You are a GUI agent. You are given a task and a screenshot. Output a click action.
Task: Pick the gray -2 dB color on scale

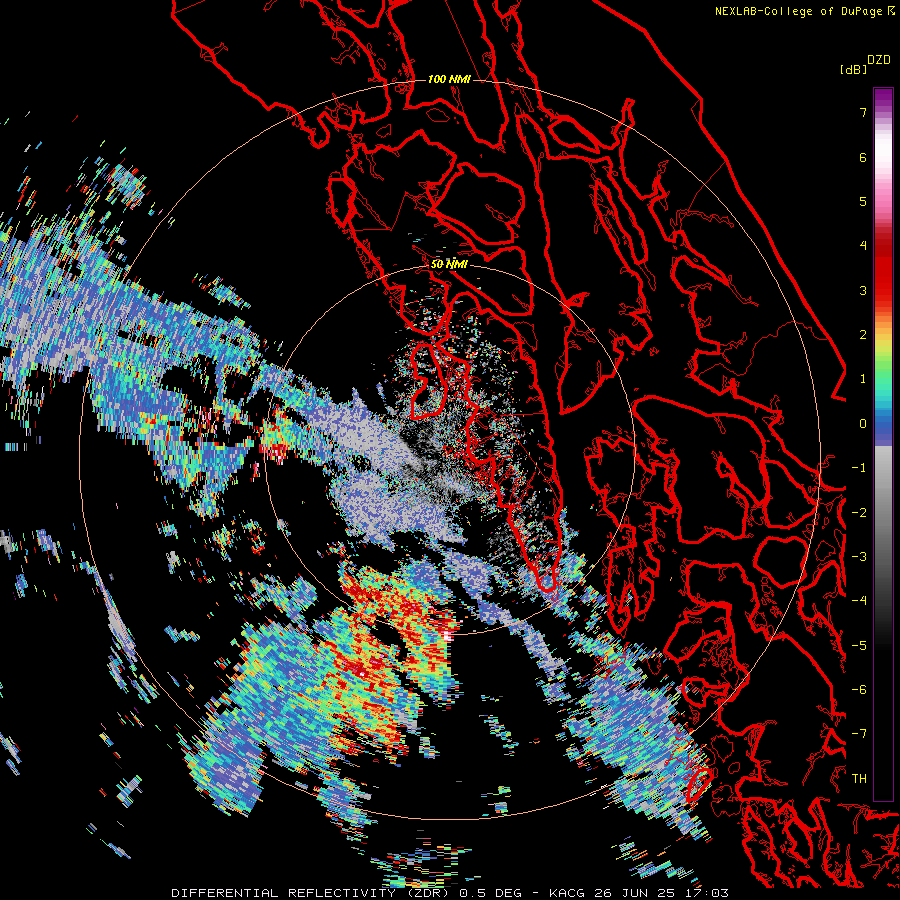click(x=883, y=513)
